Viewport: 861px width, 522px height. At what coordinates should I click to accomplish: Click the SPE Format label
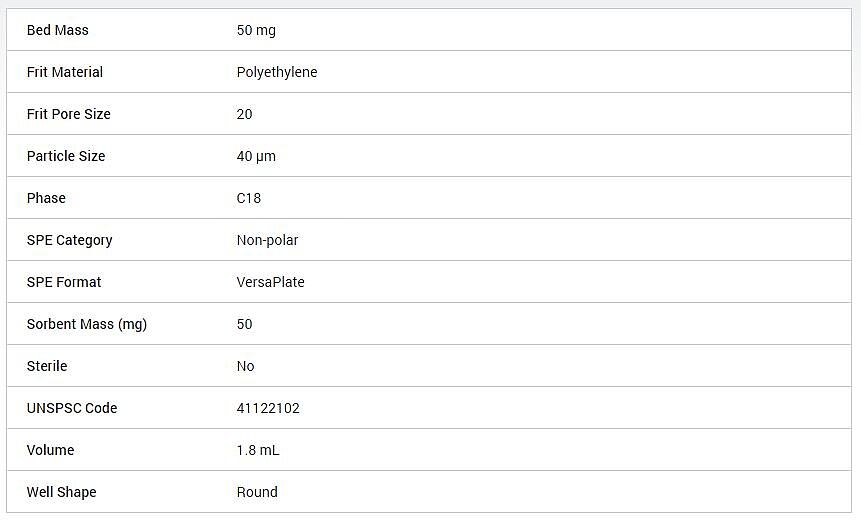(64, 282)
